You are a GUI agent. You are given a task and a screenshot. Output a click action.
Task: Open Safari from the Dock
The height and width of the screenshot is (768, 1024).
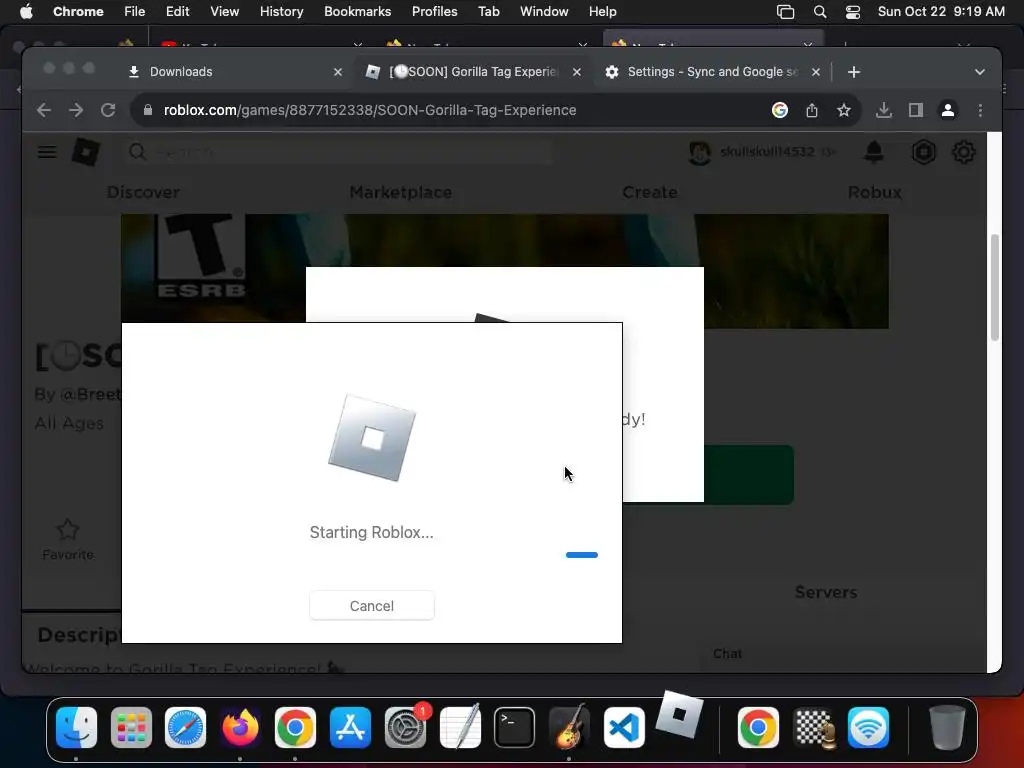(185, 727)
